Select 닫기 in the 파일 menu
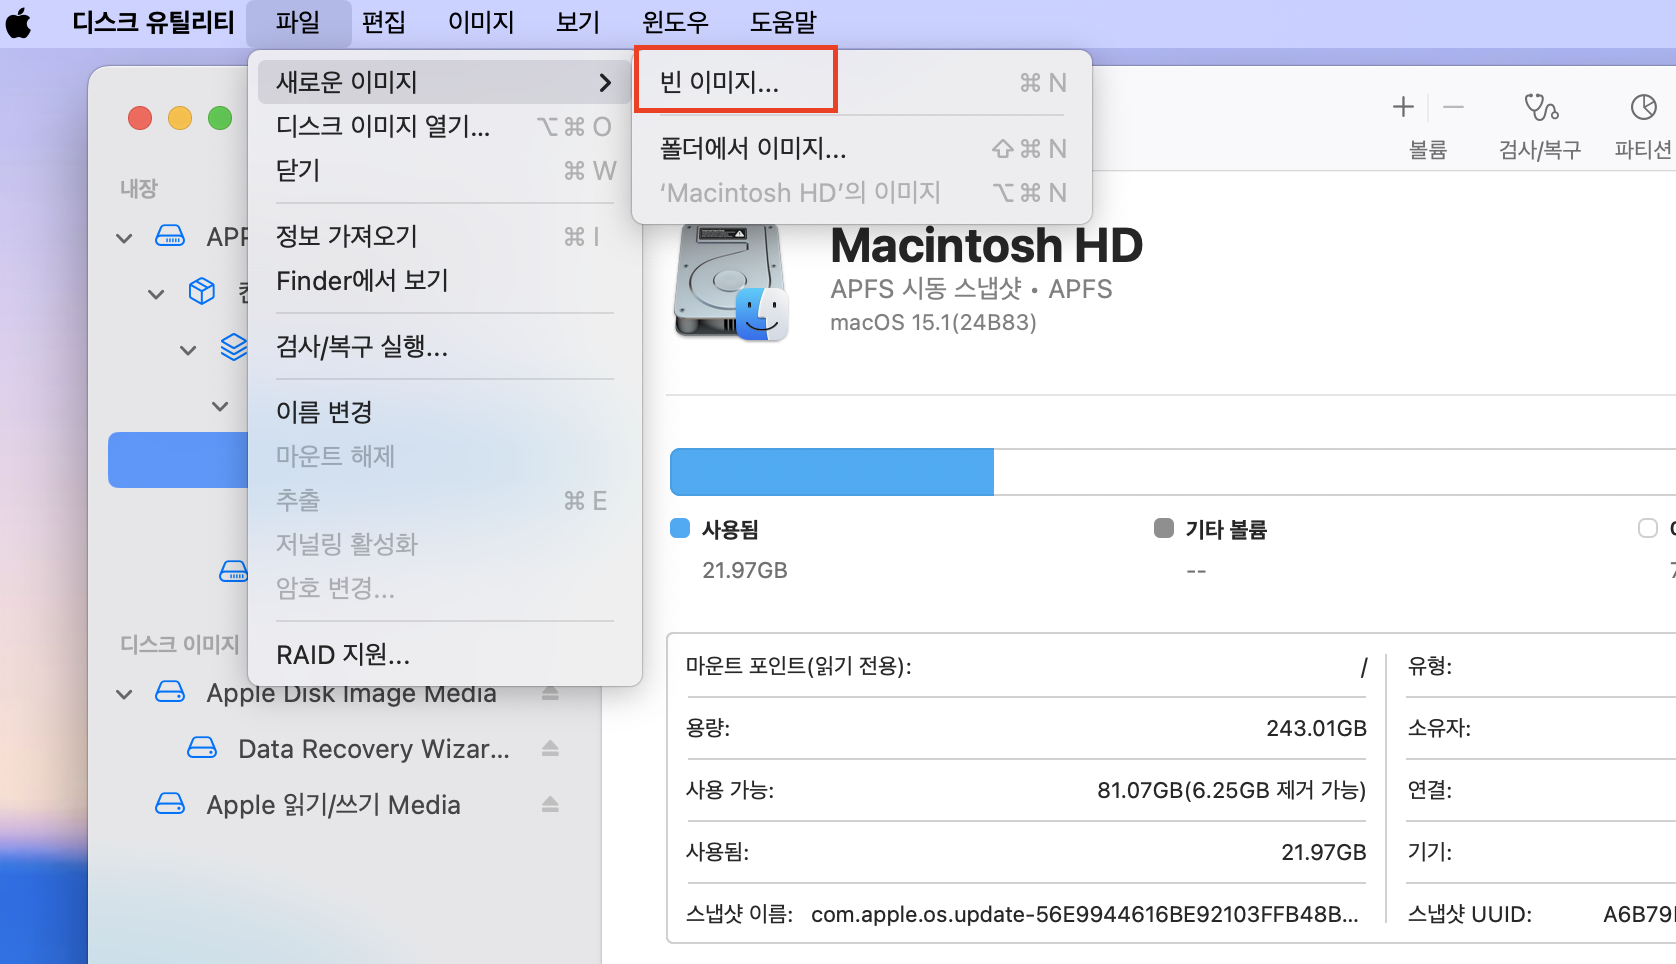The width and height of the screenshot is (1676, 964). click(445, 170)
